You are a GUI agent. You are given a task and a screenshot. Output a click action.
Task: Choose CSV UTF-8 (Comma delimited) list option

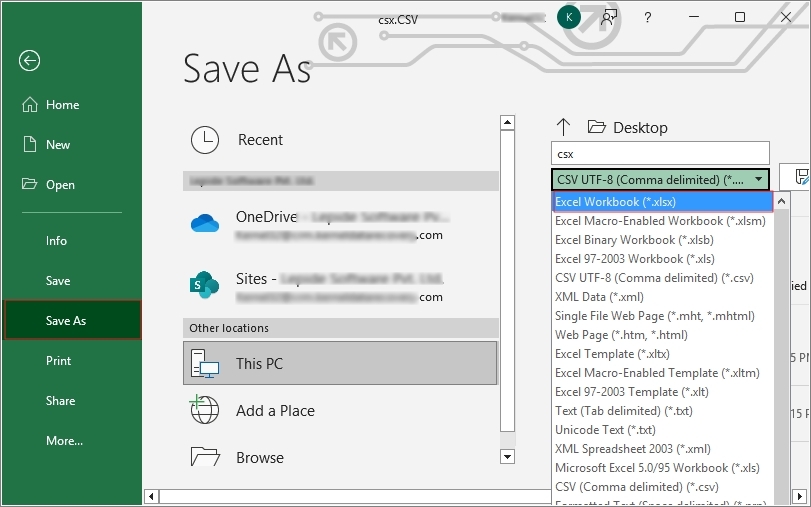click(663, 278)
